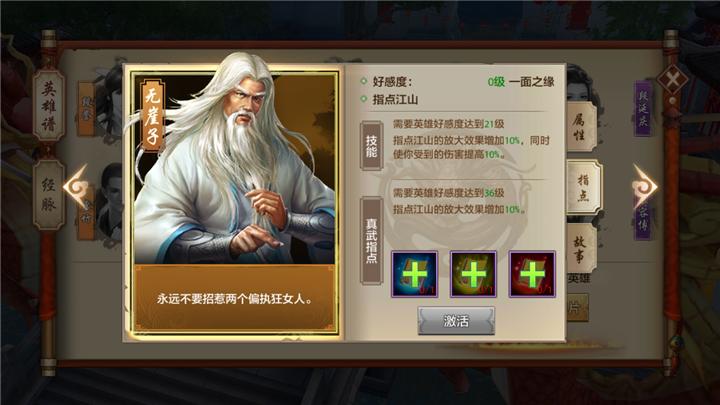Close the scroll panel with X icon
This screenshot has height=405, width=720.
pyautogui.click(x=672, y=81)
